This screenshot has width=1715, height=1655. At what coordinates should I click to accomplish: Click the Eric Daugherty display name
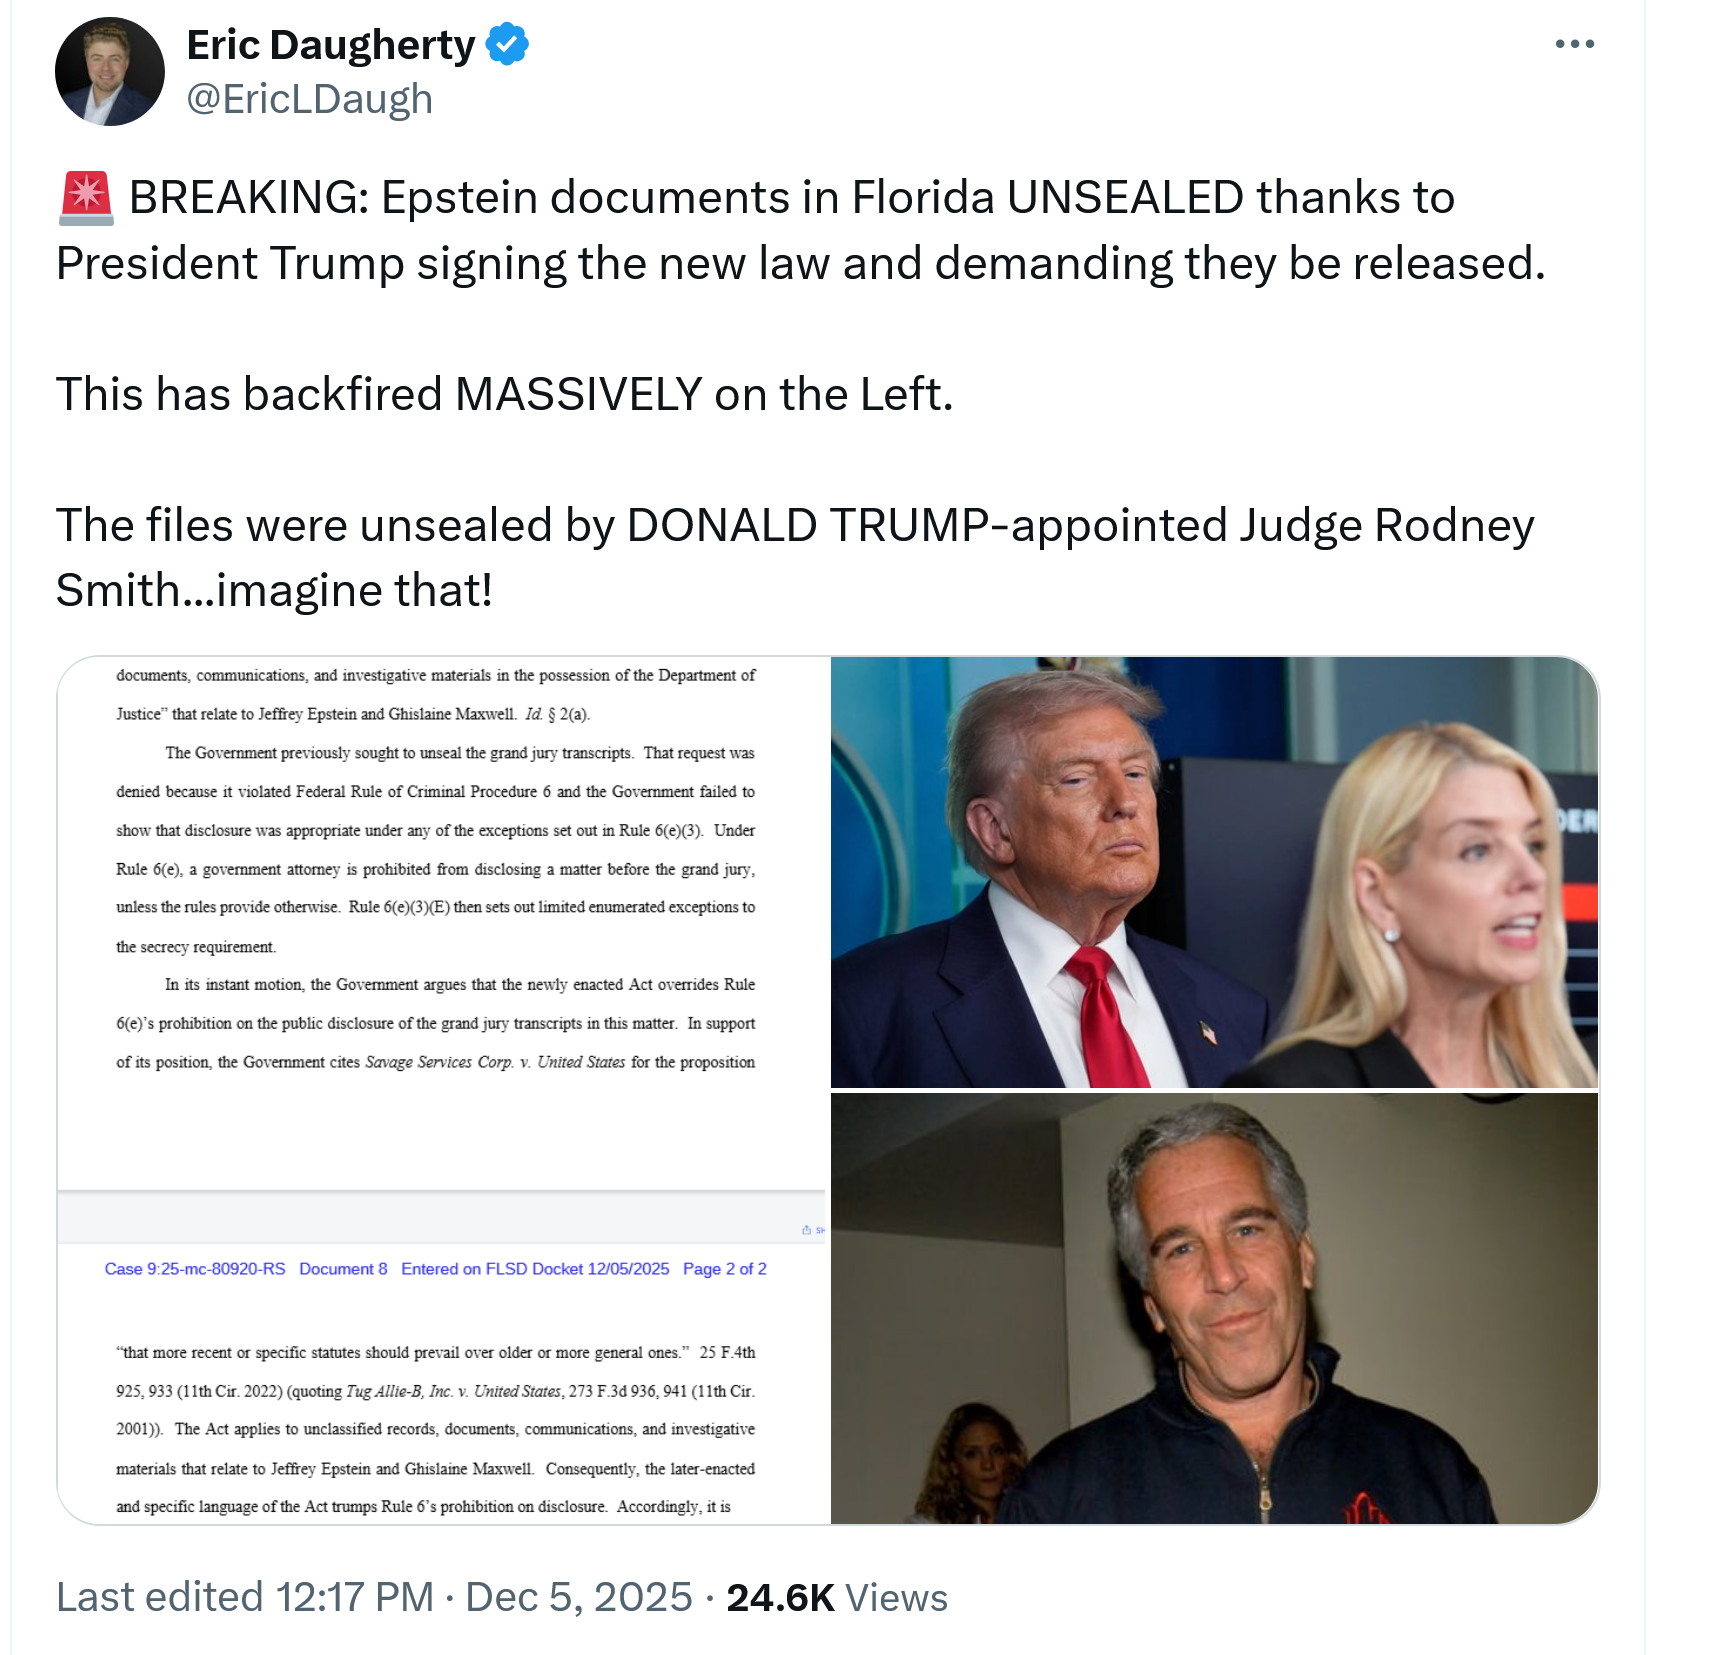[331, 45]
